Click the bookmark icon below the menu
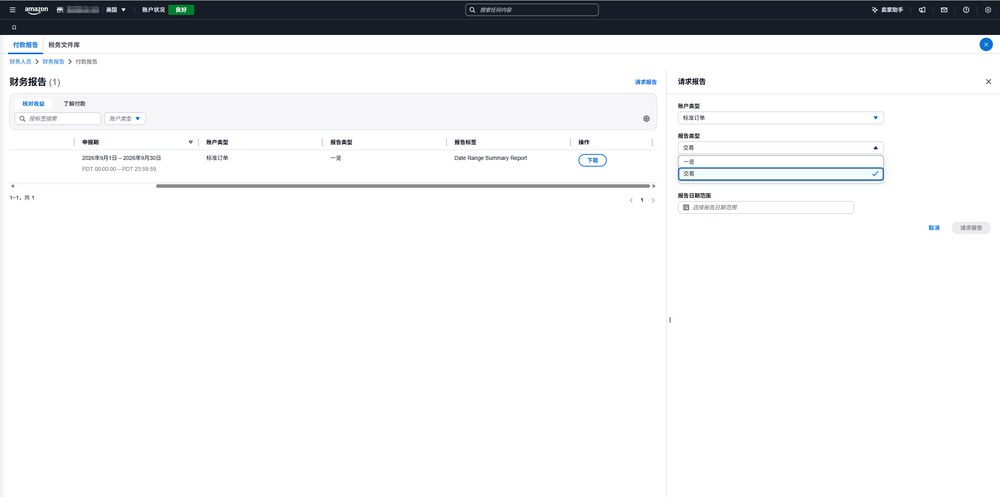This screenshot has height=497, width=1000. pos(14,27)
